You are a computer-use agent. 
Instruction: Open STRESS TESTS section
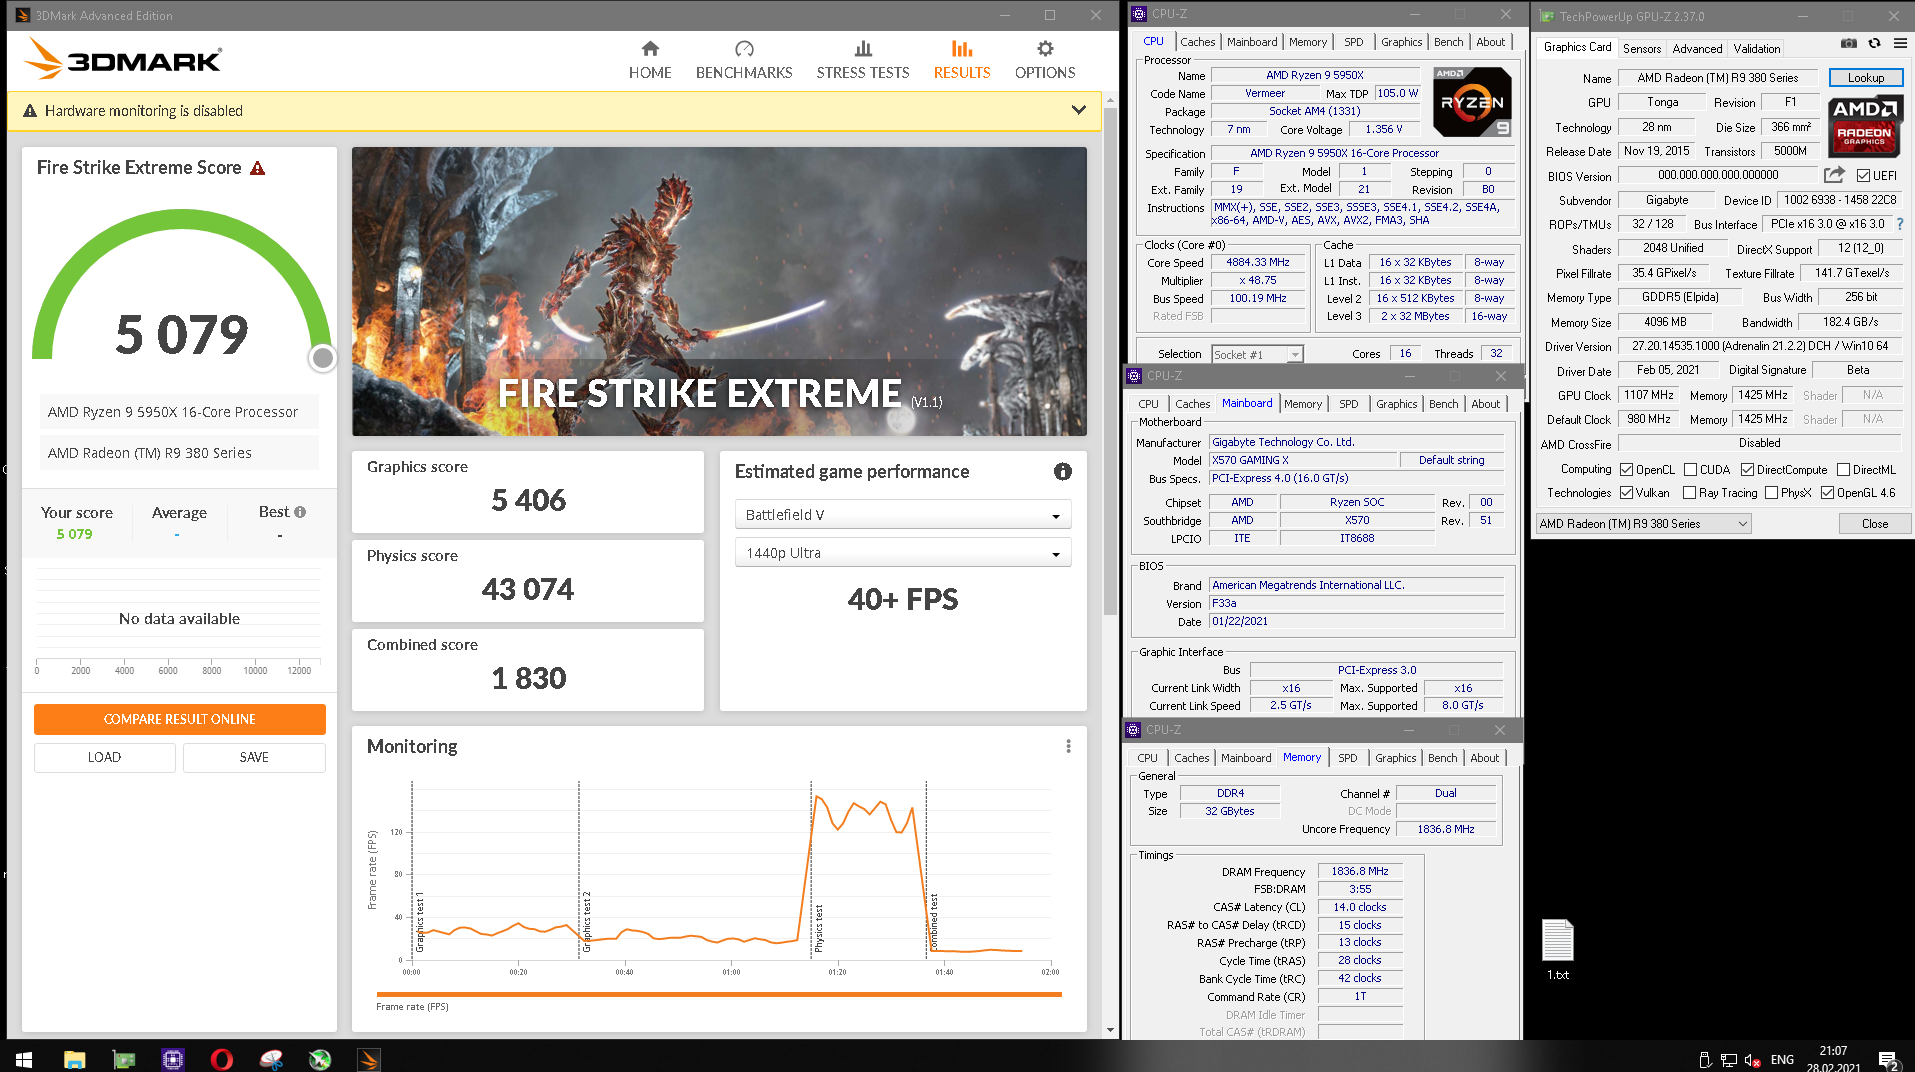tap(862, 60)
